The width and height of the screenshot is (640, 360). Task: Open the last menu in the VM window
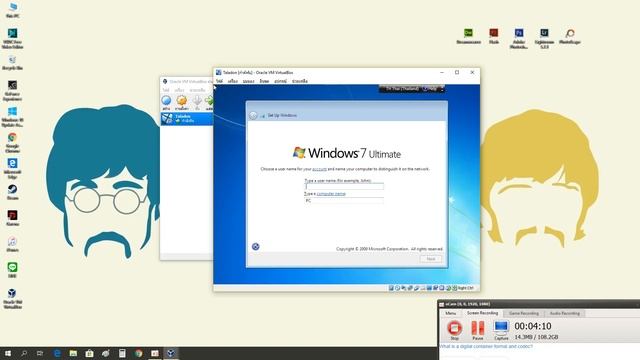pos(300,81)
